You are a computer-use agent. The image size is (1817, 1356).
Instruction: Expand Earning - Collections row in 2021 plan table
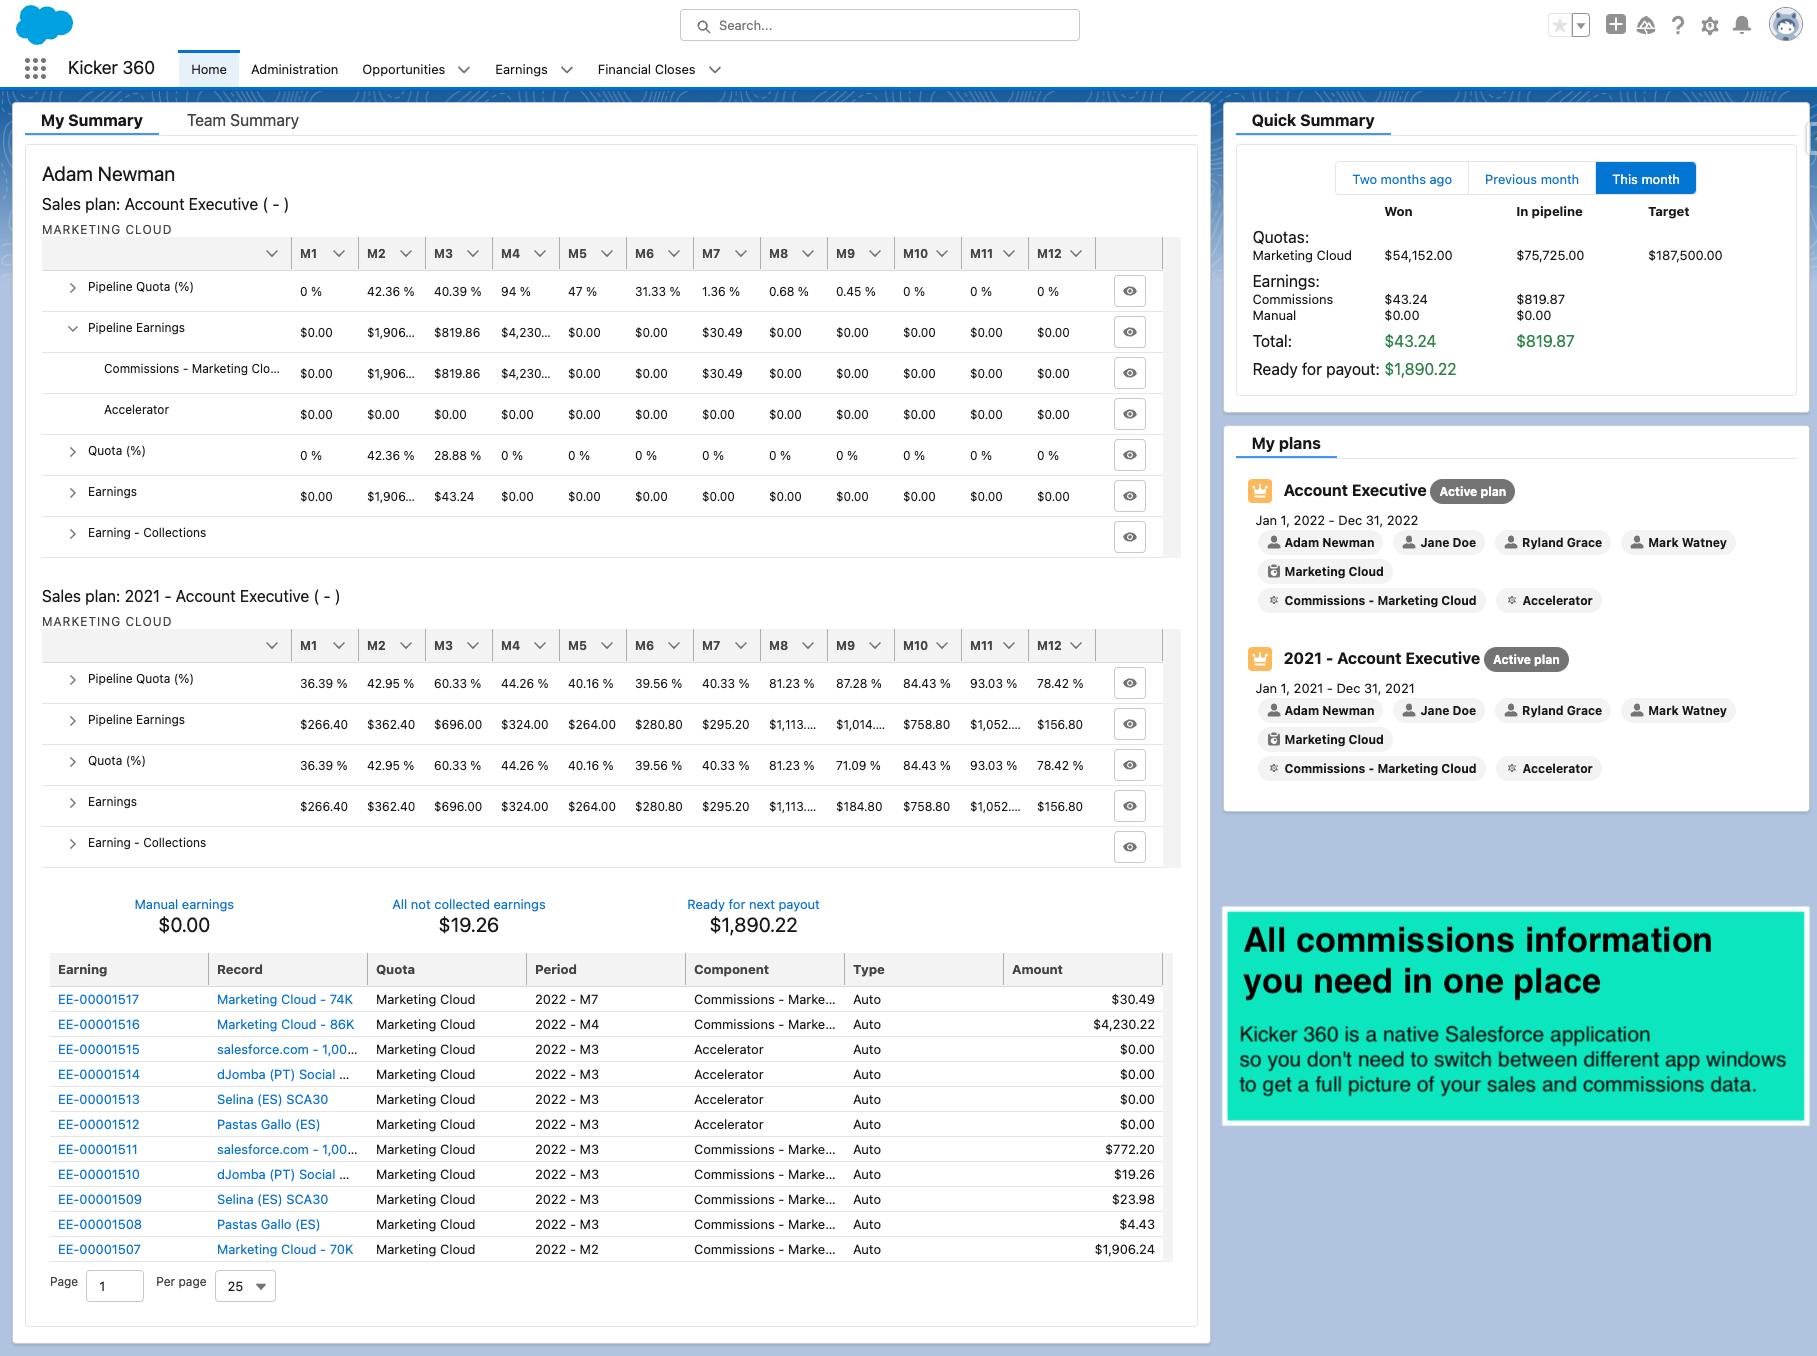pos(73,844)
